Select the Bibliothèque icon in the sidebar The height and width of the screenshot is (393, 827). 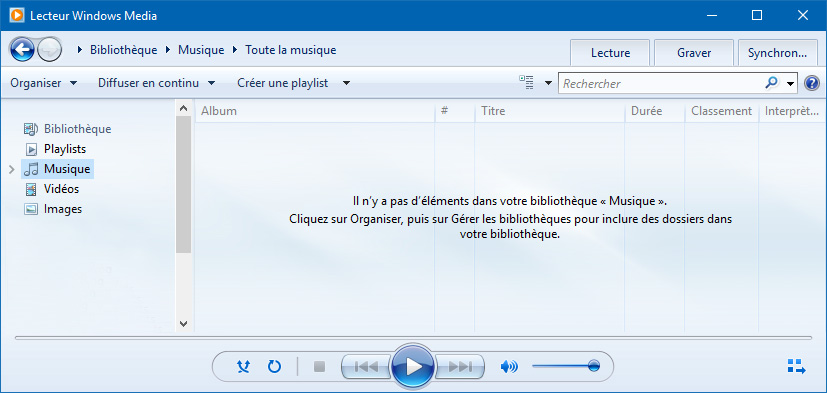(31, 129)
